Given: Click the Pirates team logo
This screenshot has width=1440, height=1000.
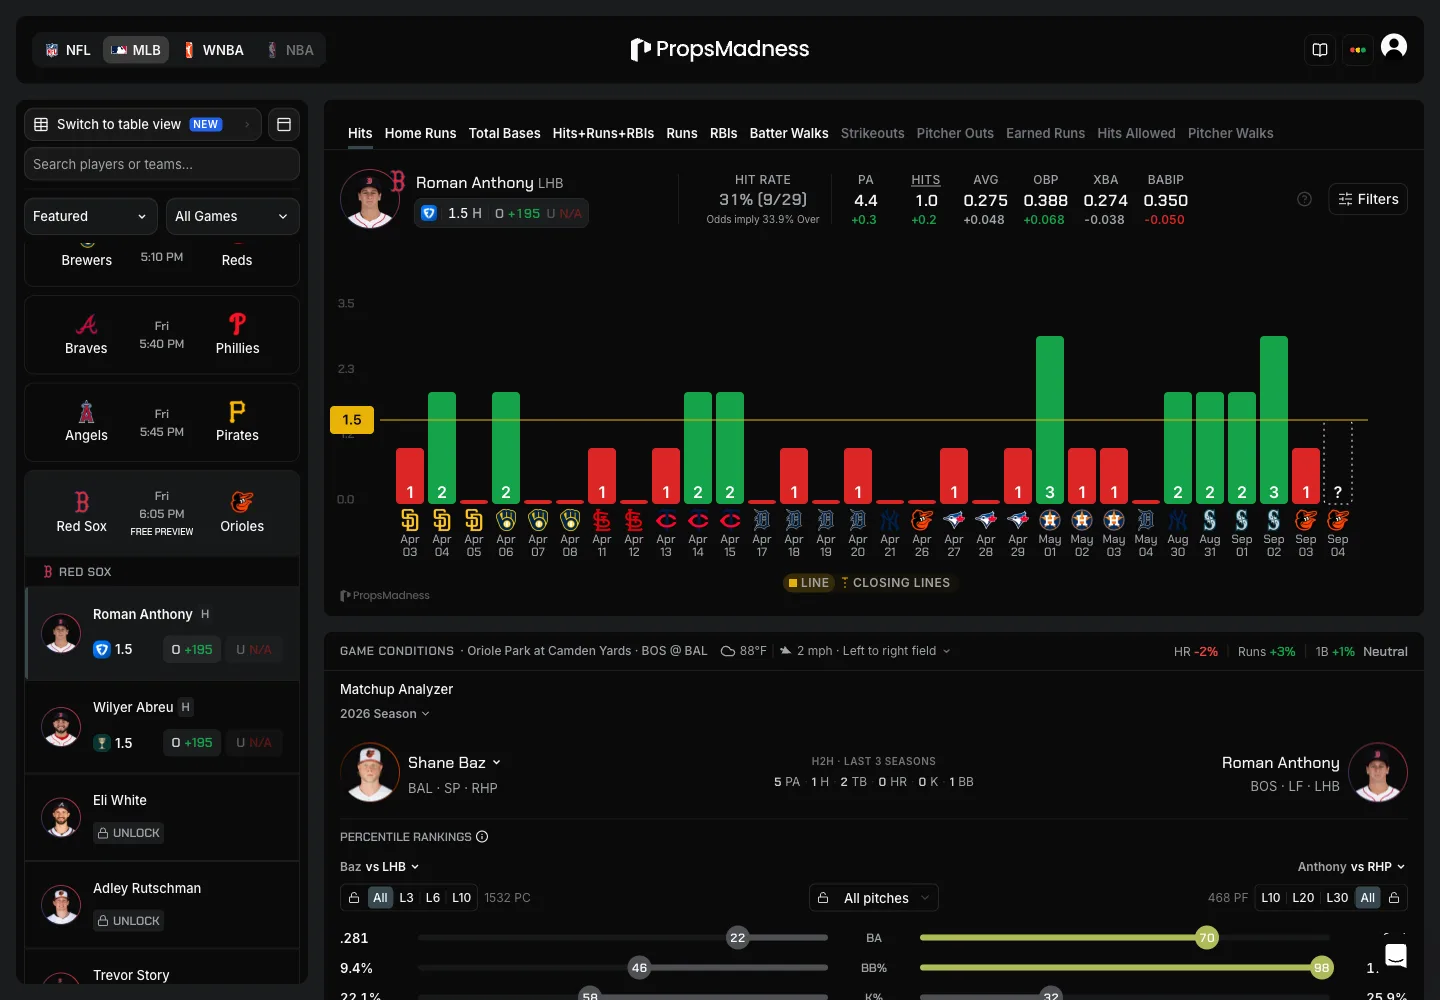Looking at the screenshot, I should [237, 411].
